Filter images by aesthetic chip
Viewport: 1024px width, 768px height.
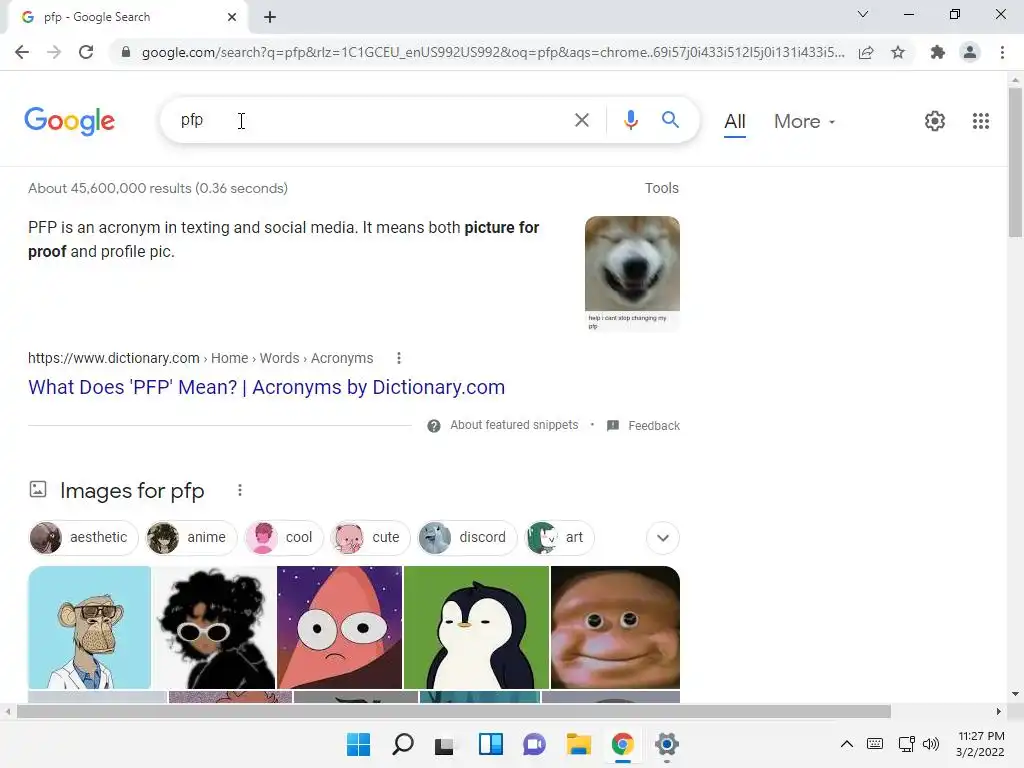[x=84, y=537]
